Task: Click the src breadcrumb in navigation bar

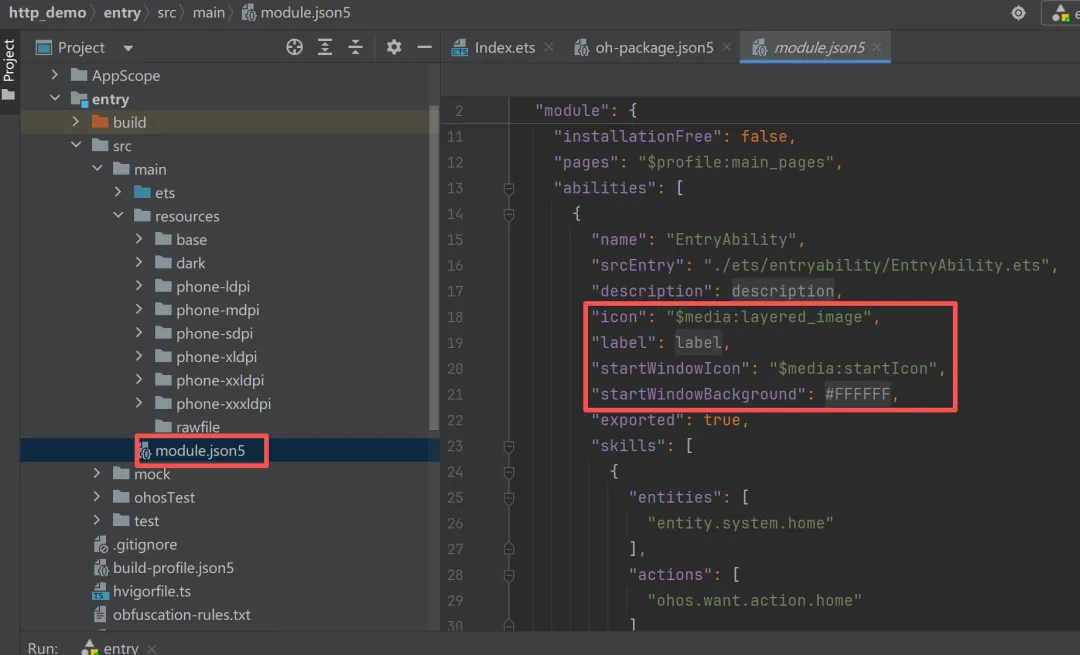Action: tap(167, 12)
